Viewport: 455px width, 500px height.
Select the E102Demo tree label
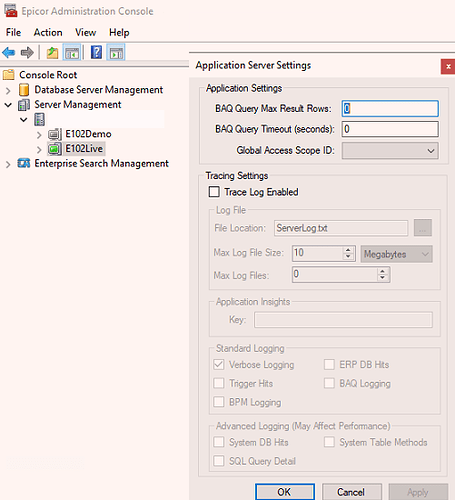click(88, 134)
